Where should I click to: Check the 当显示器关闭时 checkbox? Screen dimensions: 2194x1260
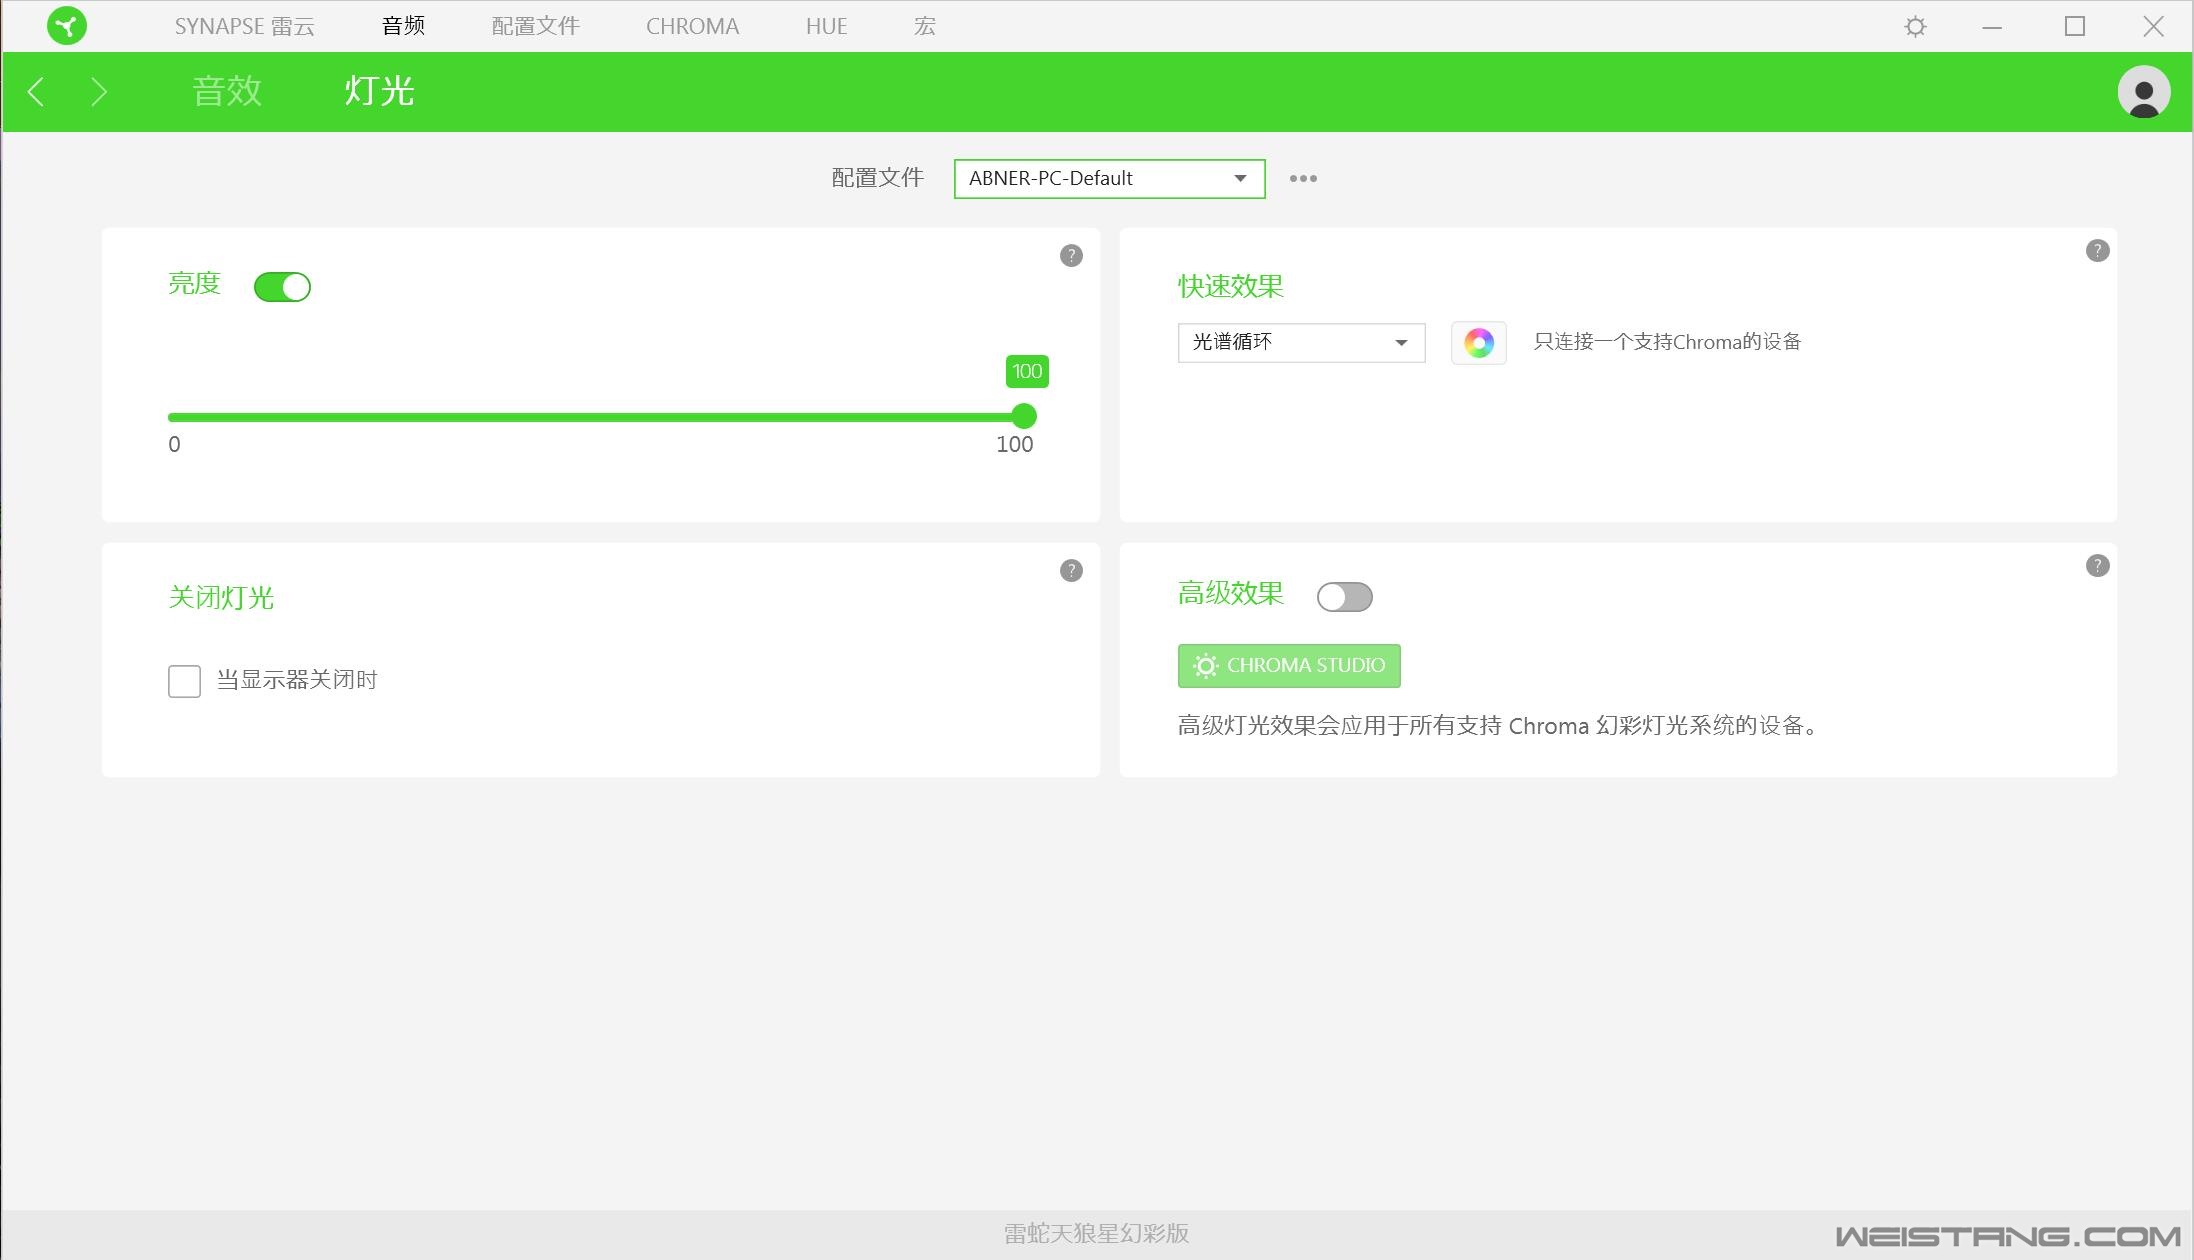coord(184,681)
